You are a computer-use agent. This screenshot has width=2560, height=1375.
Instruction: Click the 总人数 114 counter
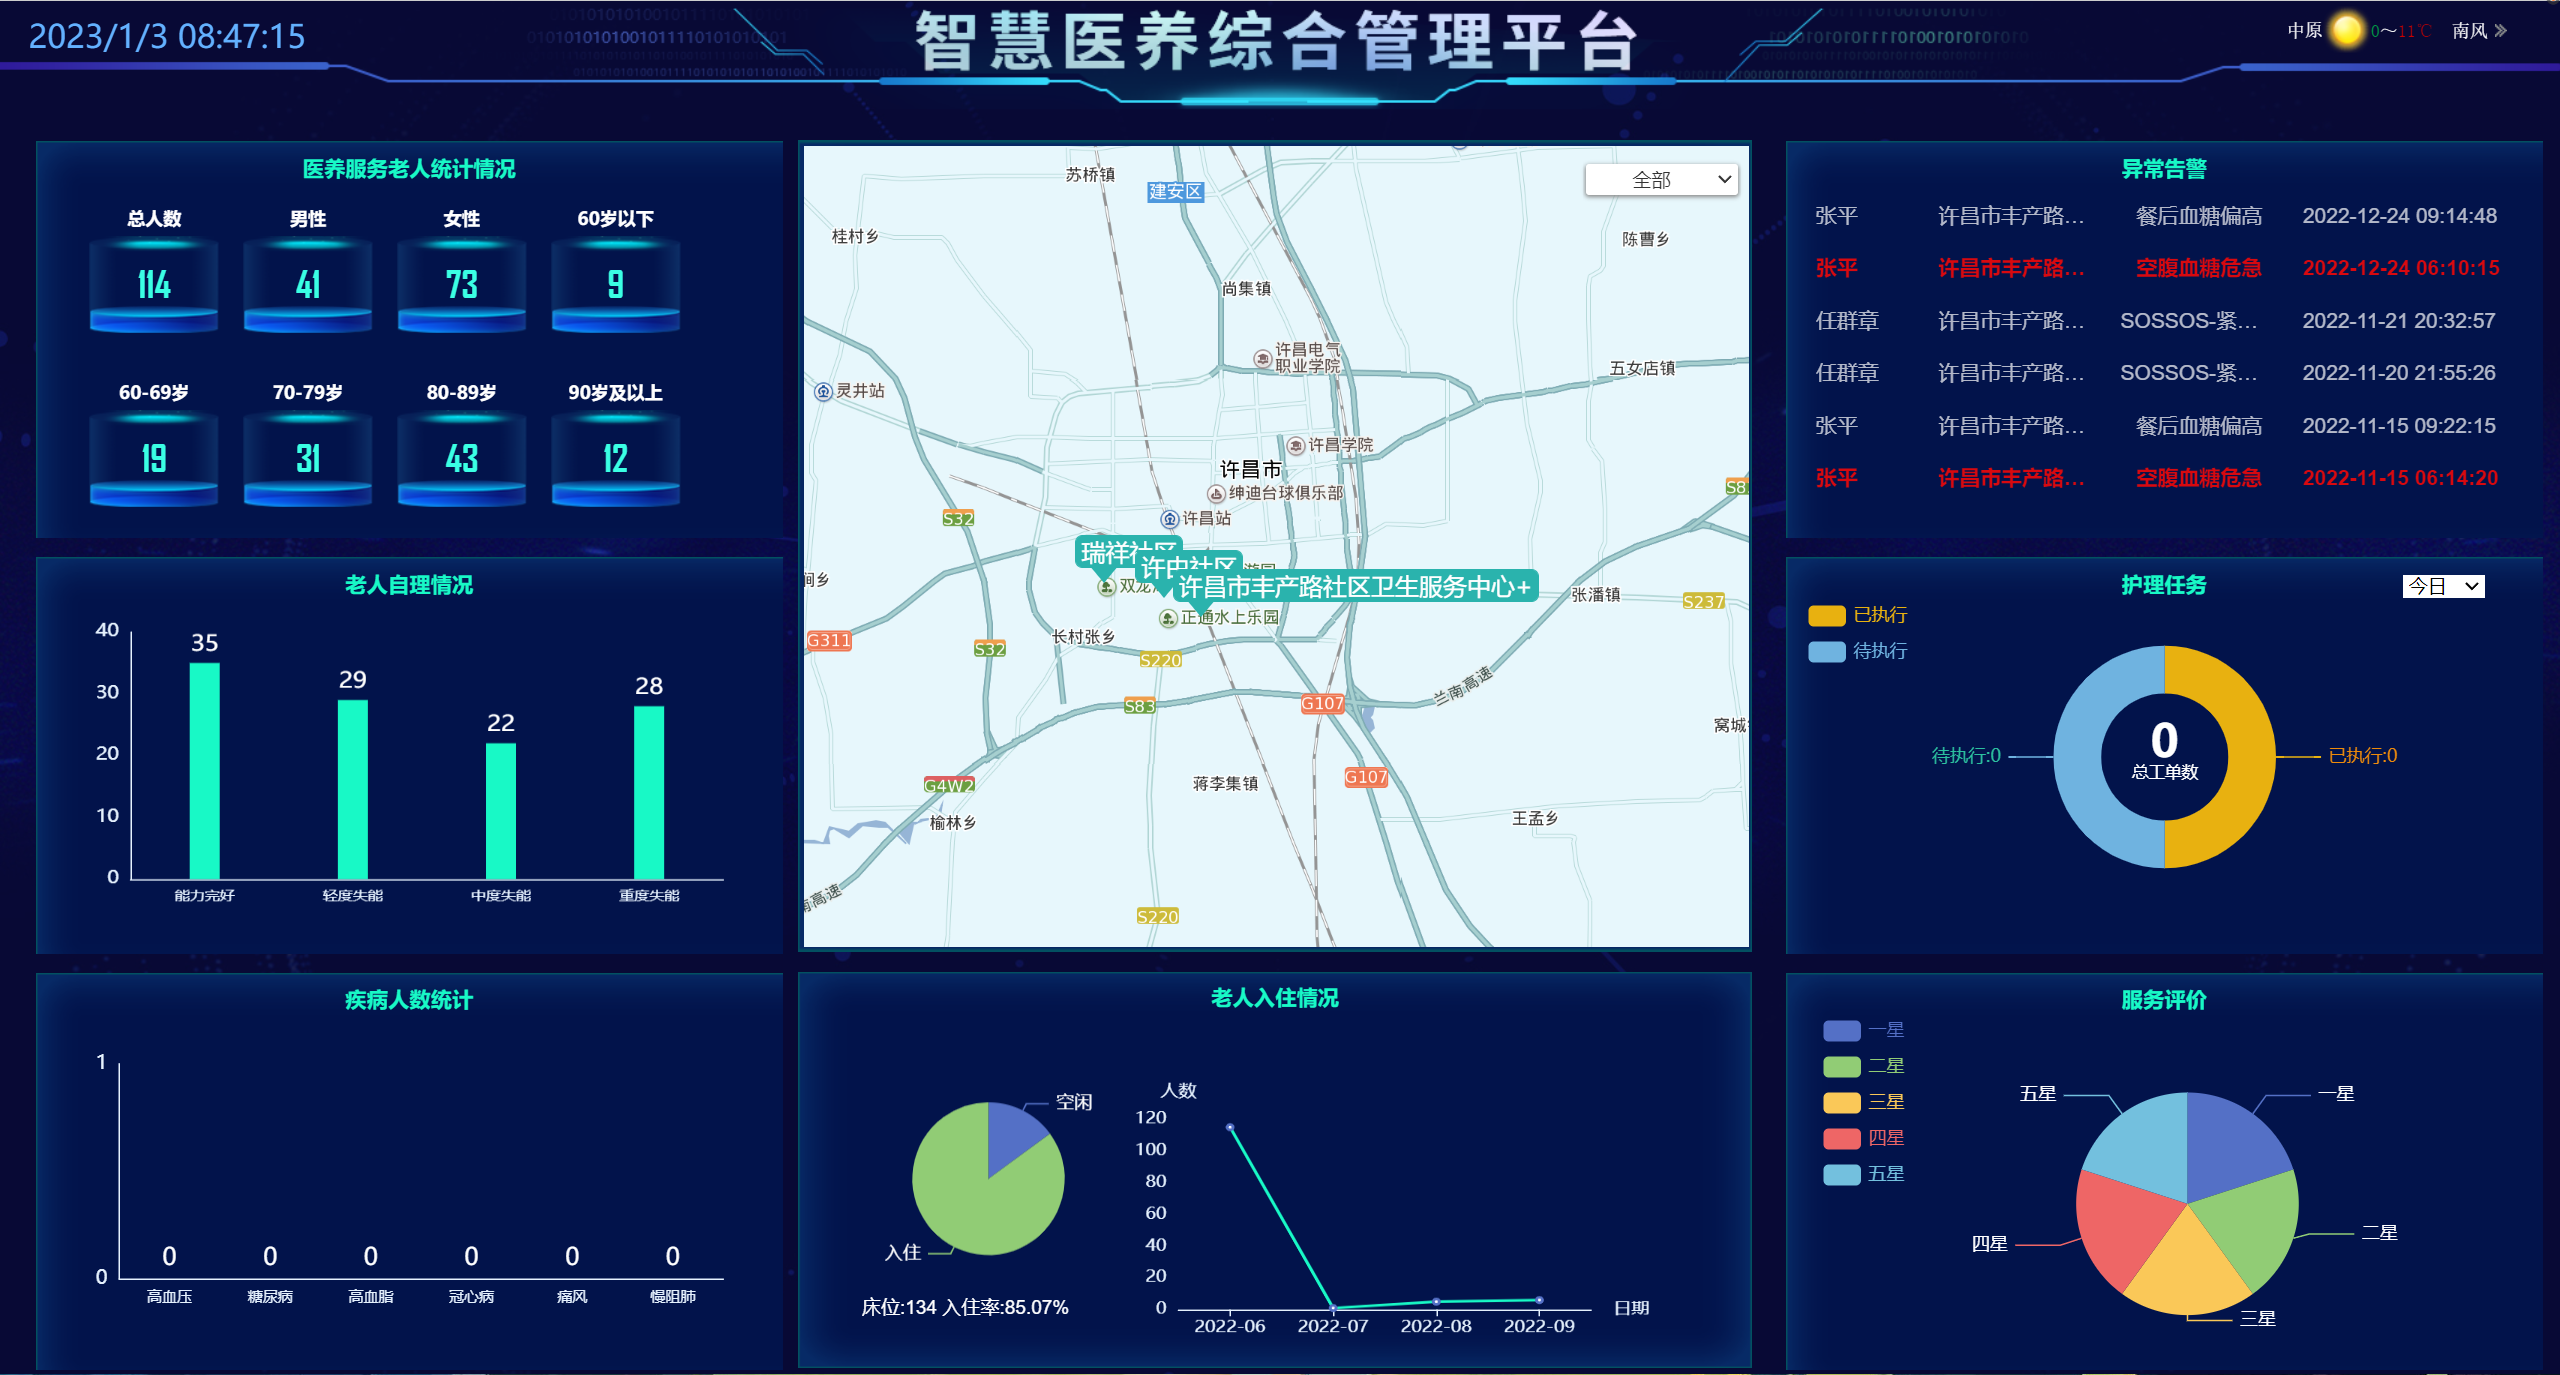point(154,285)
